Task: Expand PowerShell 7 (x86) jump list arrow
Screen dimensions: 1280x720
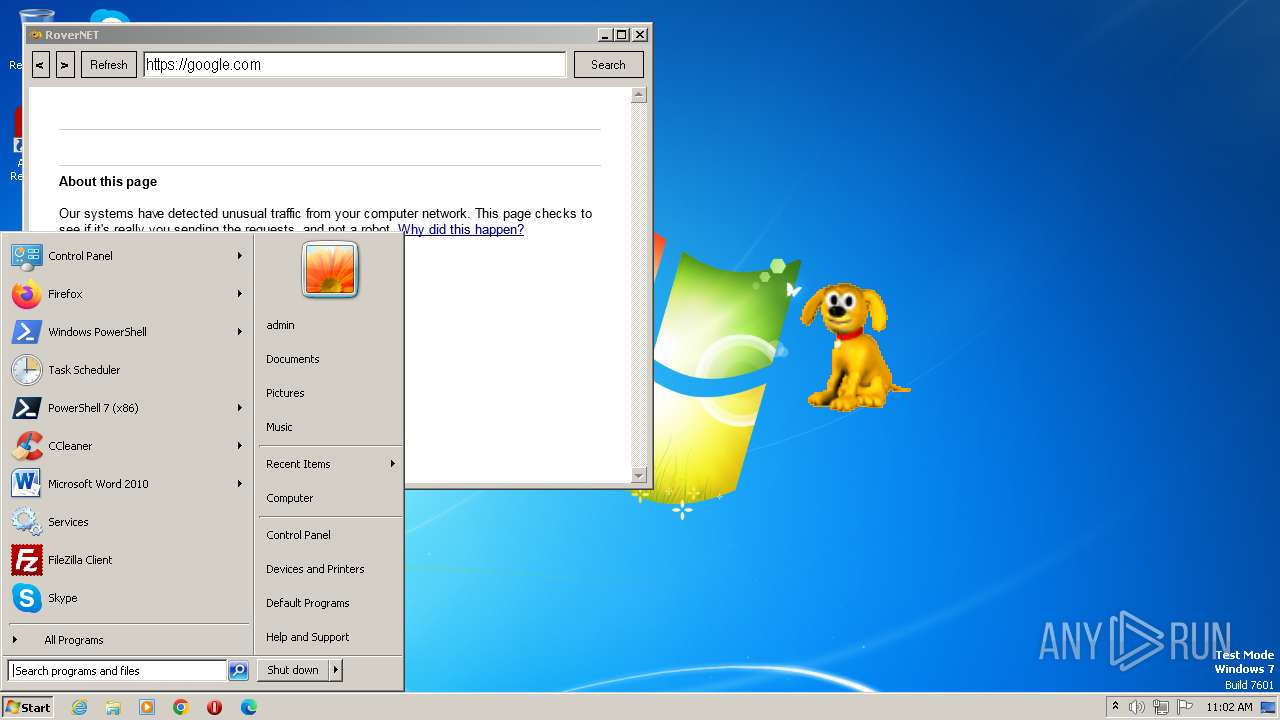Action: 240,408
